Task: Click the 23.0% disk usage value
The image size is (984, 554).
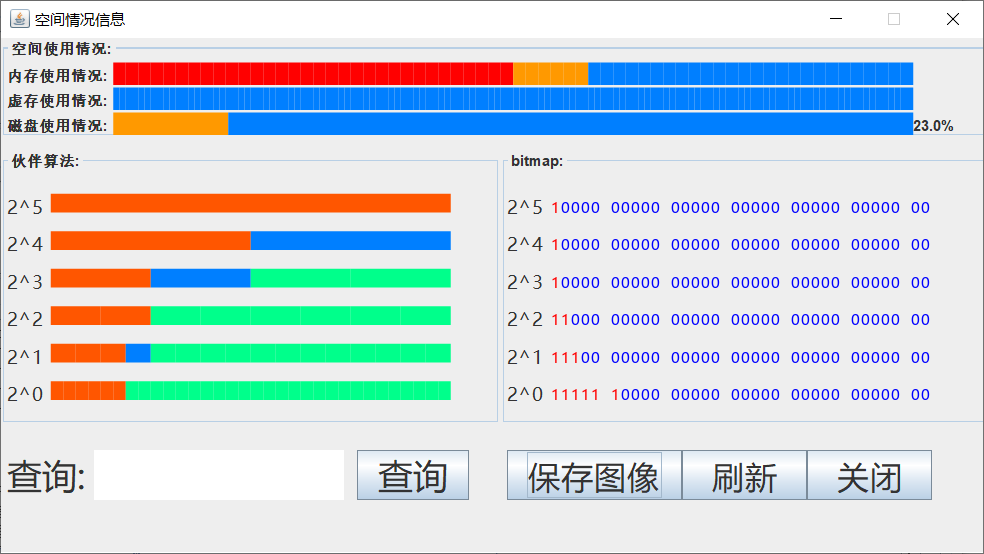Action: click(933, 125)
